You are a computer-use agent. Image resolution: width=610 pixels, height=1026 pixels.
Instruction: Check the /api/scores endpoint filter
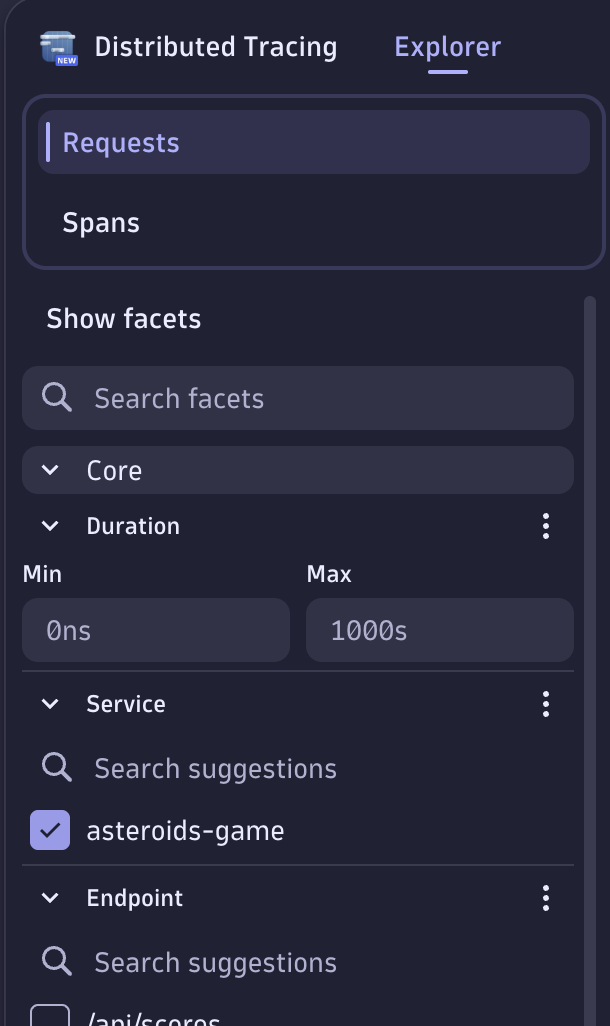[49, 1018]
